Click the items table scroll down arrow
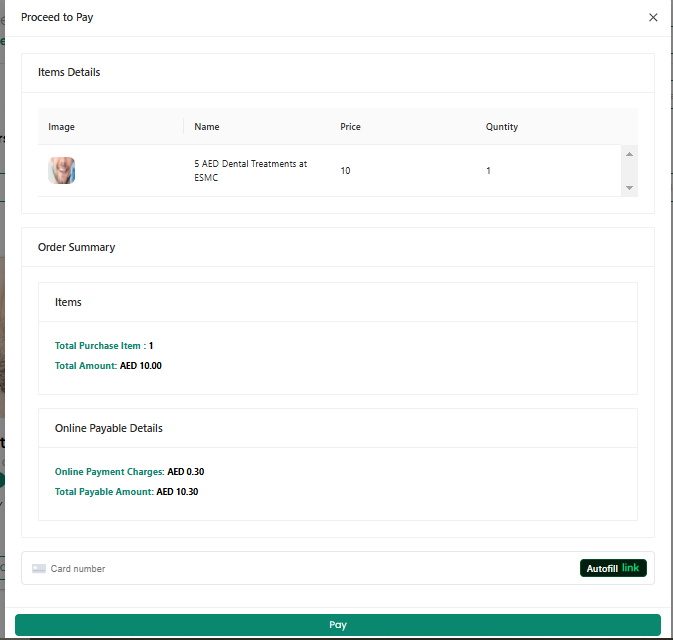Screen dimensions: 673x640 click(x=629, y=188)
